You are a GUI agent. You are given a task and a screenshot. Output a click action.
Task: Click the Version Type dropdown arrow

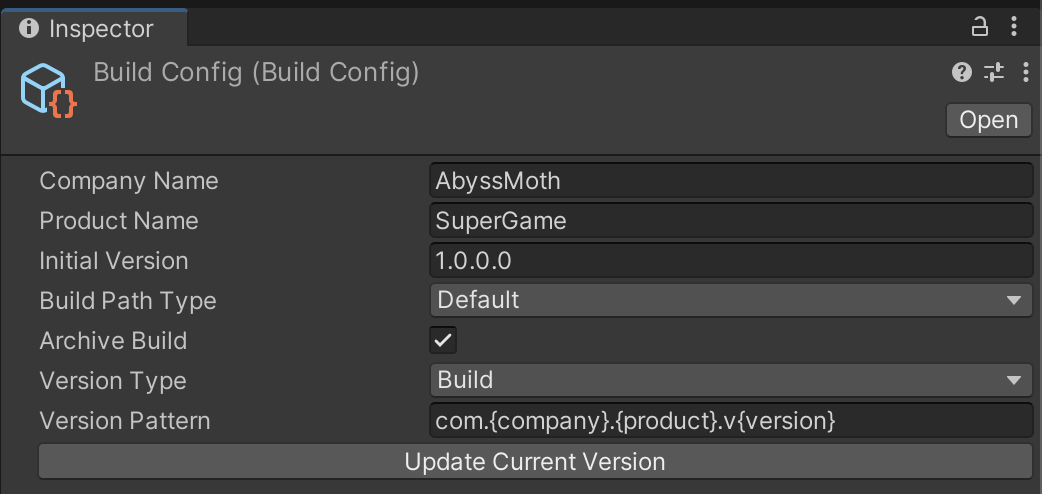1014,381
